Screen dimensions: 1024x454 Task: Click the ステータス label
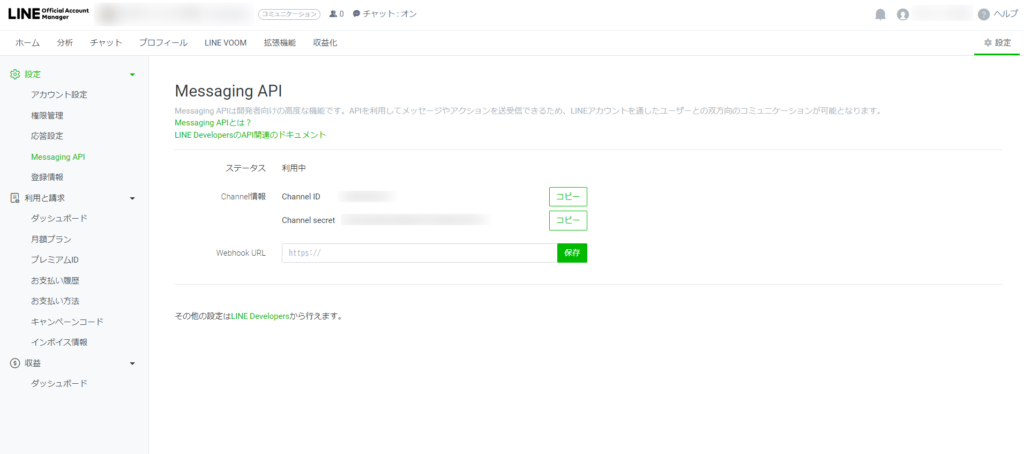246,168
